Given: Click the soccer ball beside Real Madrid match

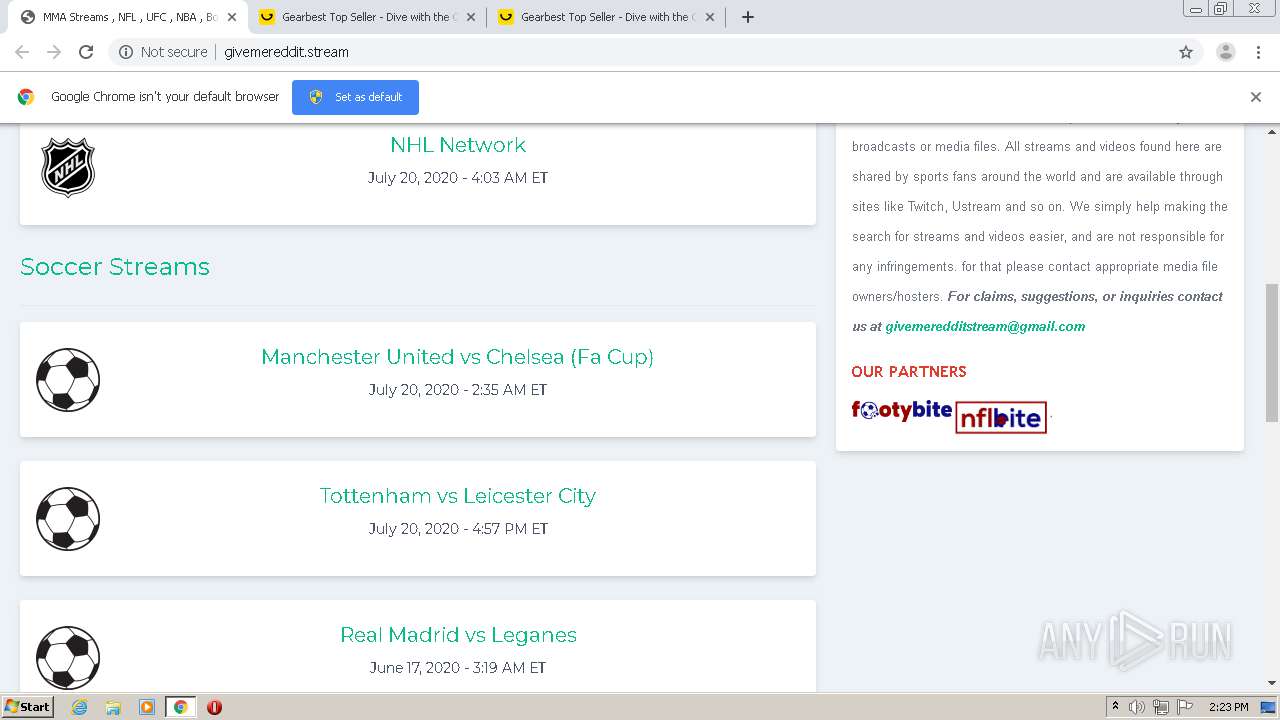Looking at the screenshot, I should coord(68,658).
